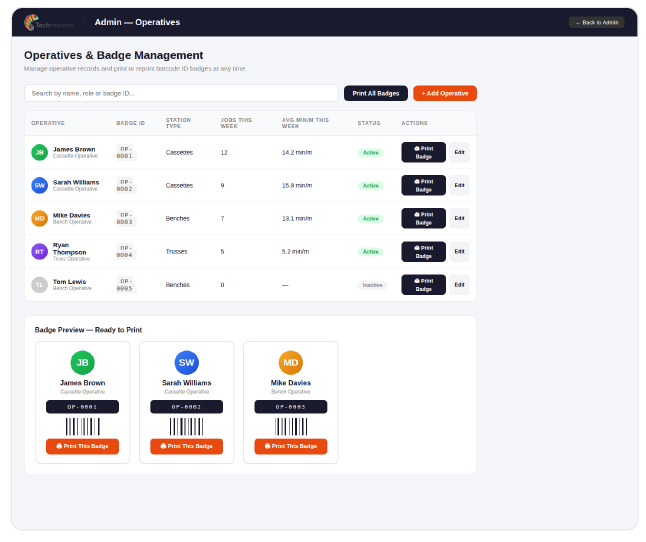The width and height of the screenshot is (646, 542).
Task: Click the barcode on Sarah Williams' badge card
Action: point(187,427)
